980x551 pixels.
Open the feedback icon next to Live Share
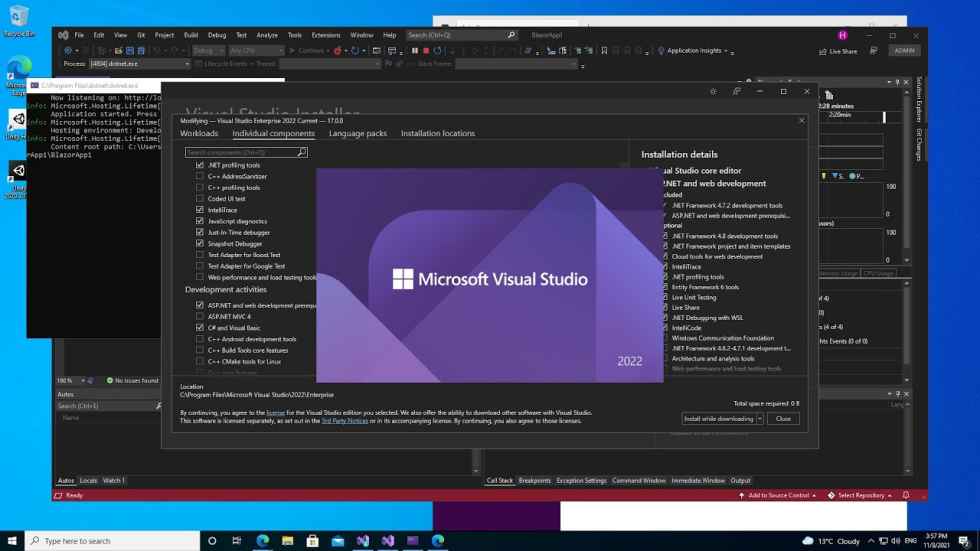874,51
